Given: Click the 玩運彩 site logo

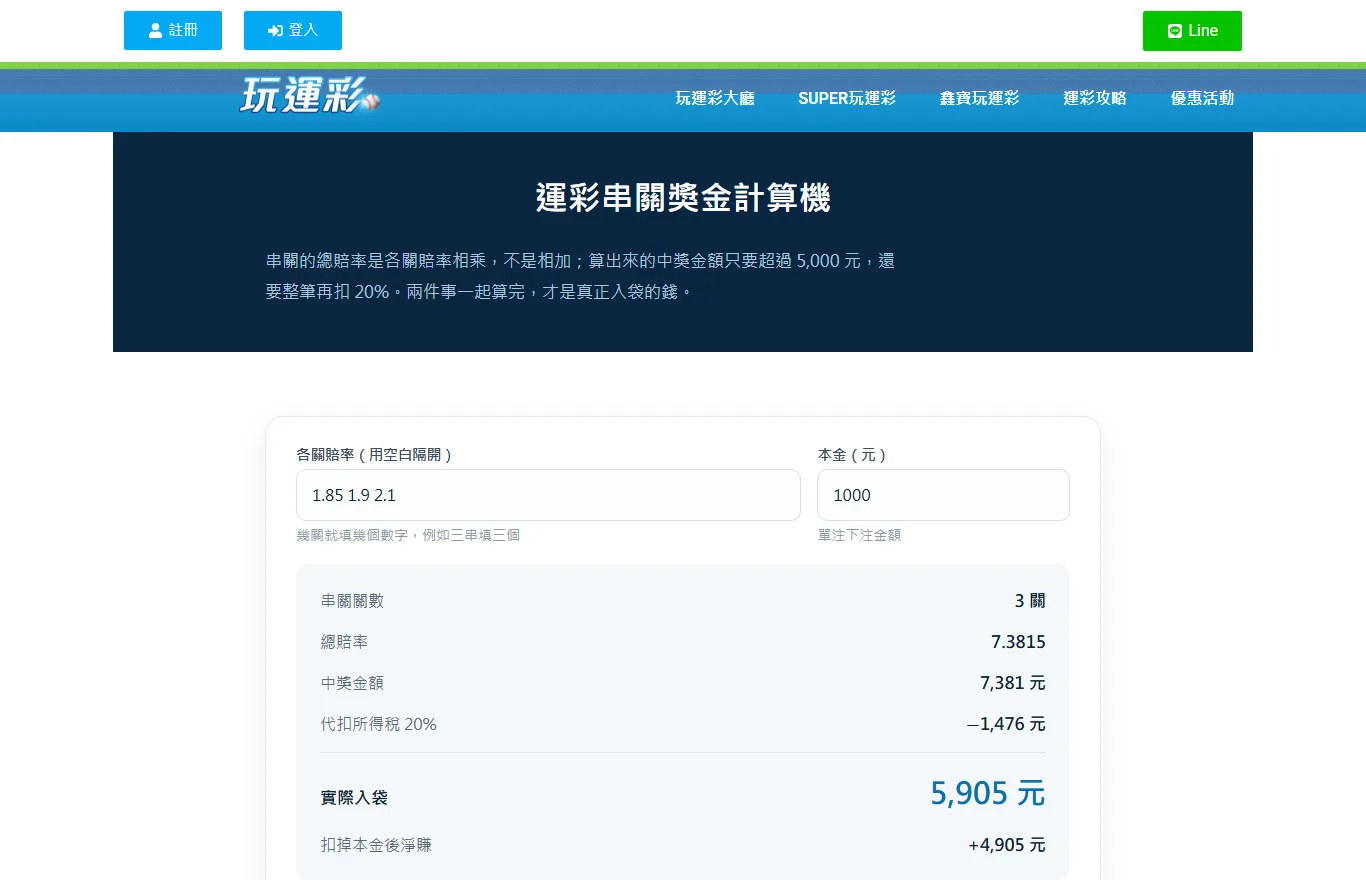Looking at the screenshot, I should click(x=310, y=95).
